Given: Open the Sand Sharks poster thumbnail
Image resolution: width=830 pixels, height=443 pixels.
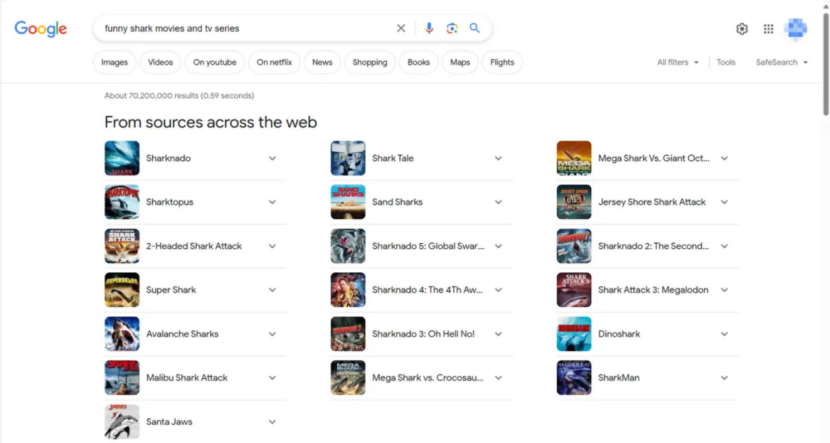Looking at the screenshot, I should pyautogui.click(x=348, y=202).
